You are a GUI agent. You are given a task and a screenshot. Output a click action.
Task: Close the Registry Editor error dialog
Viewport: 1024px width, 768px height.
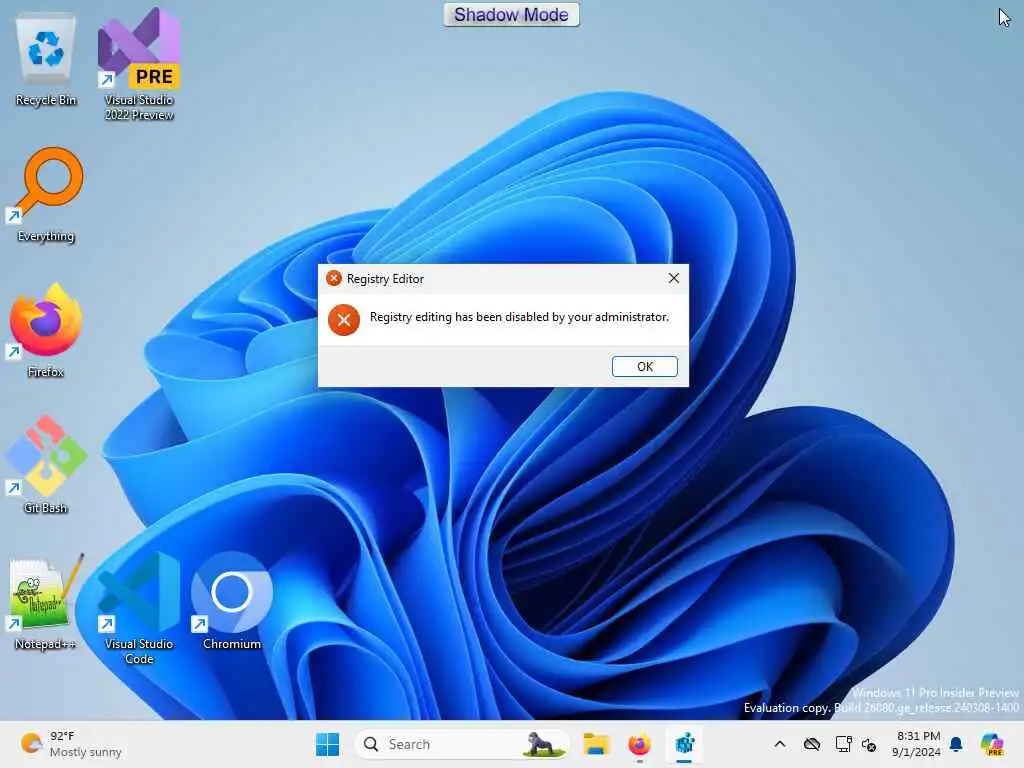tap(674, 278)
